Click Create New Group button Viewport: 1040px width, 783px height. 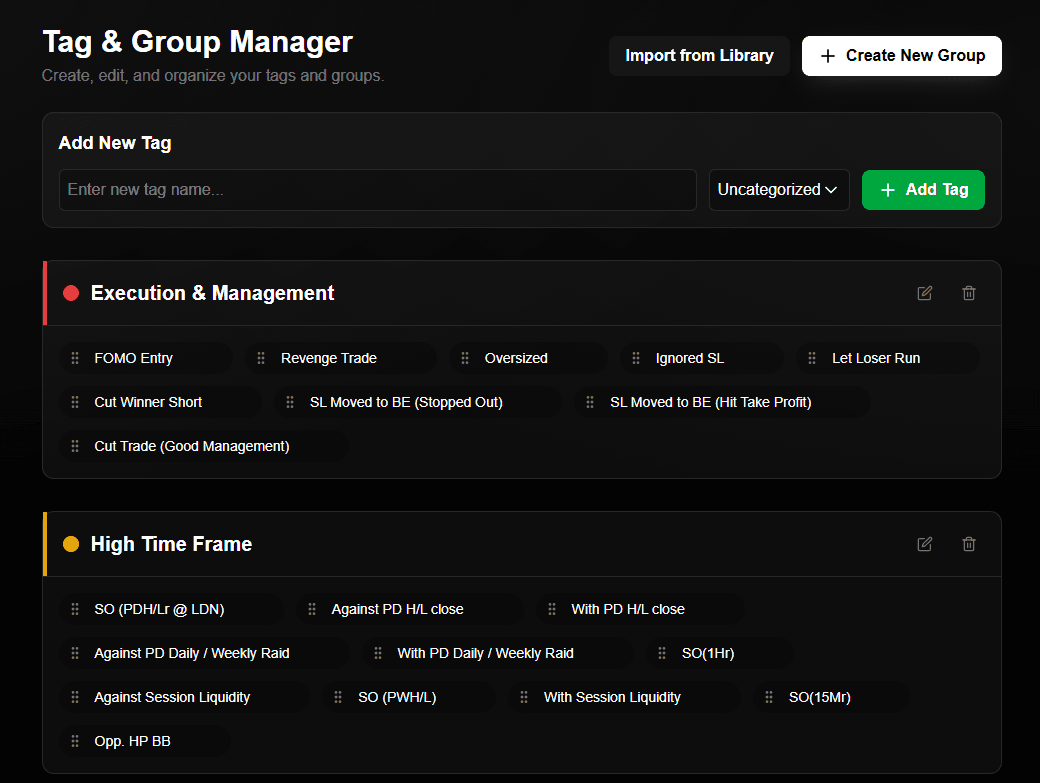point(901,56)
